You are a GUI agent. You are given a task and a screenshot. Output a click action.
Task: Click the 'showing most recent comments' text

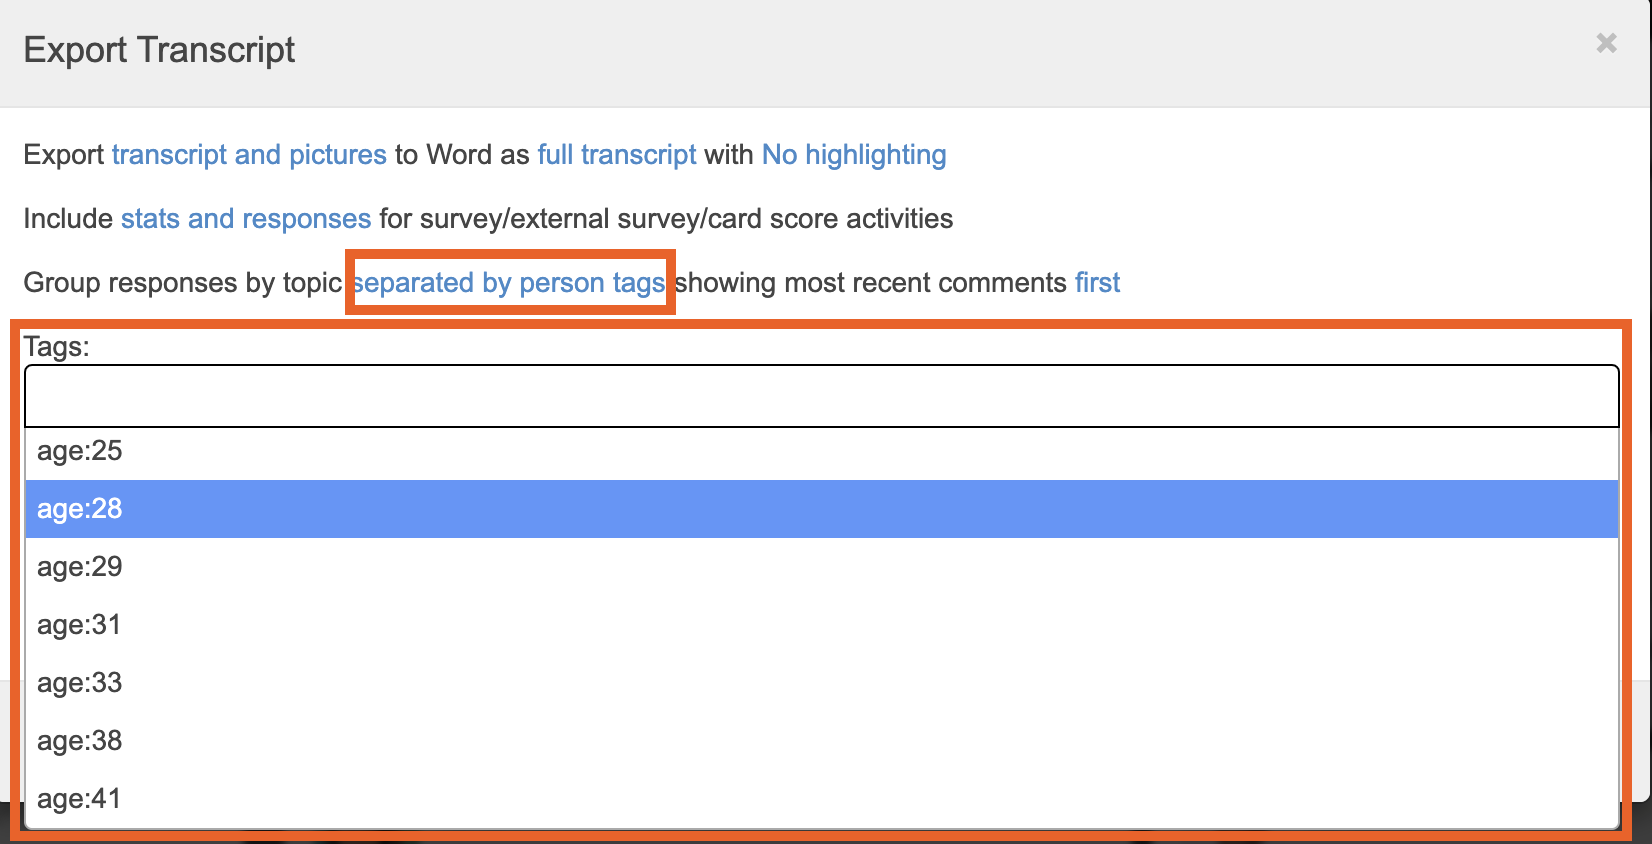(871, 283)
